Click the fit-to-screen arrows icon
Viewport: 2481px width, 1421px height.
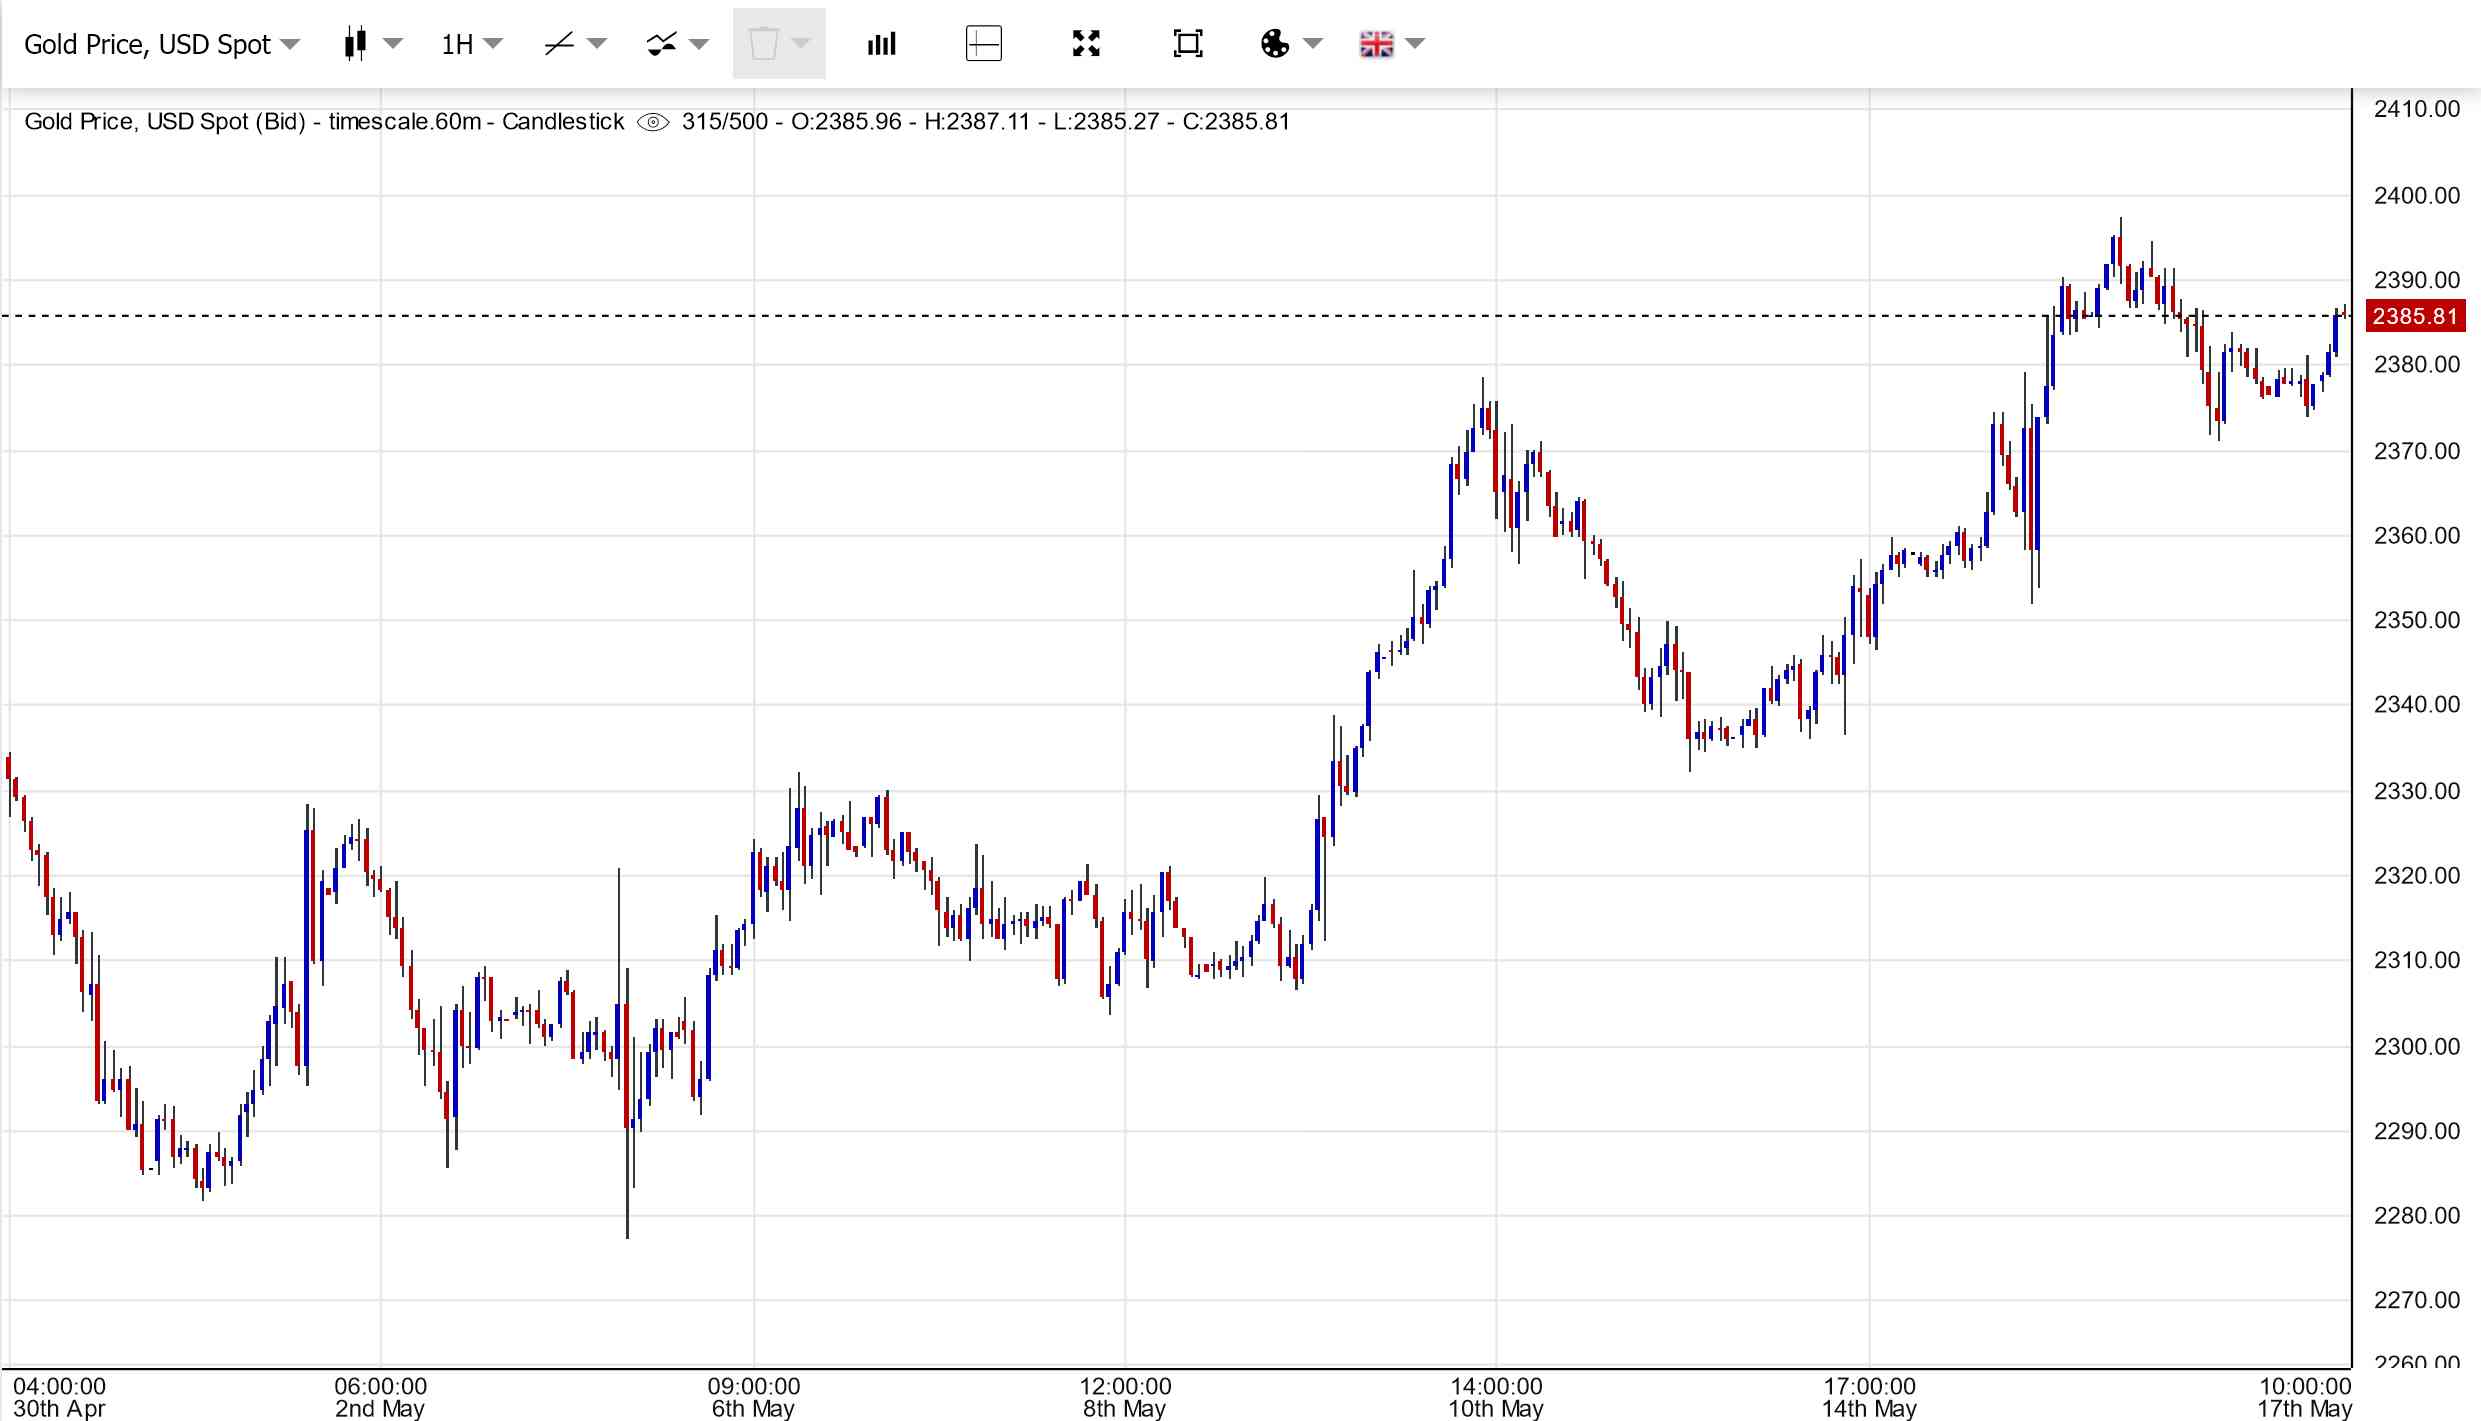pos(1086,44)
